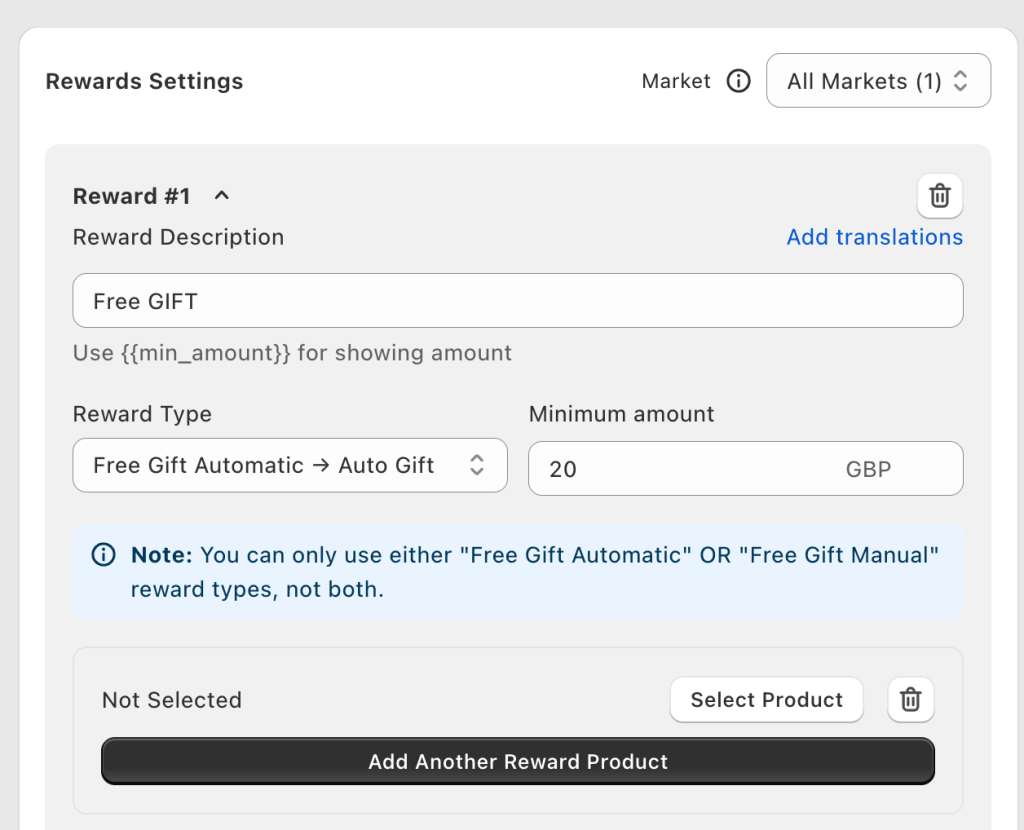Click Add translations link

[x=874, y=237]
